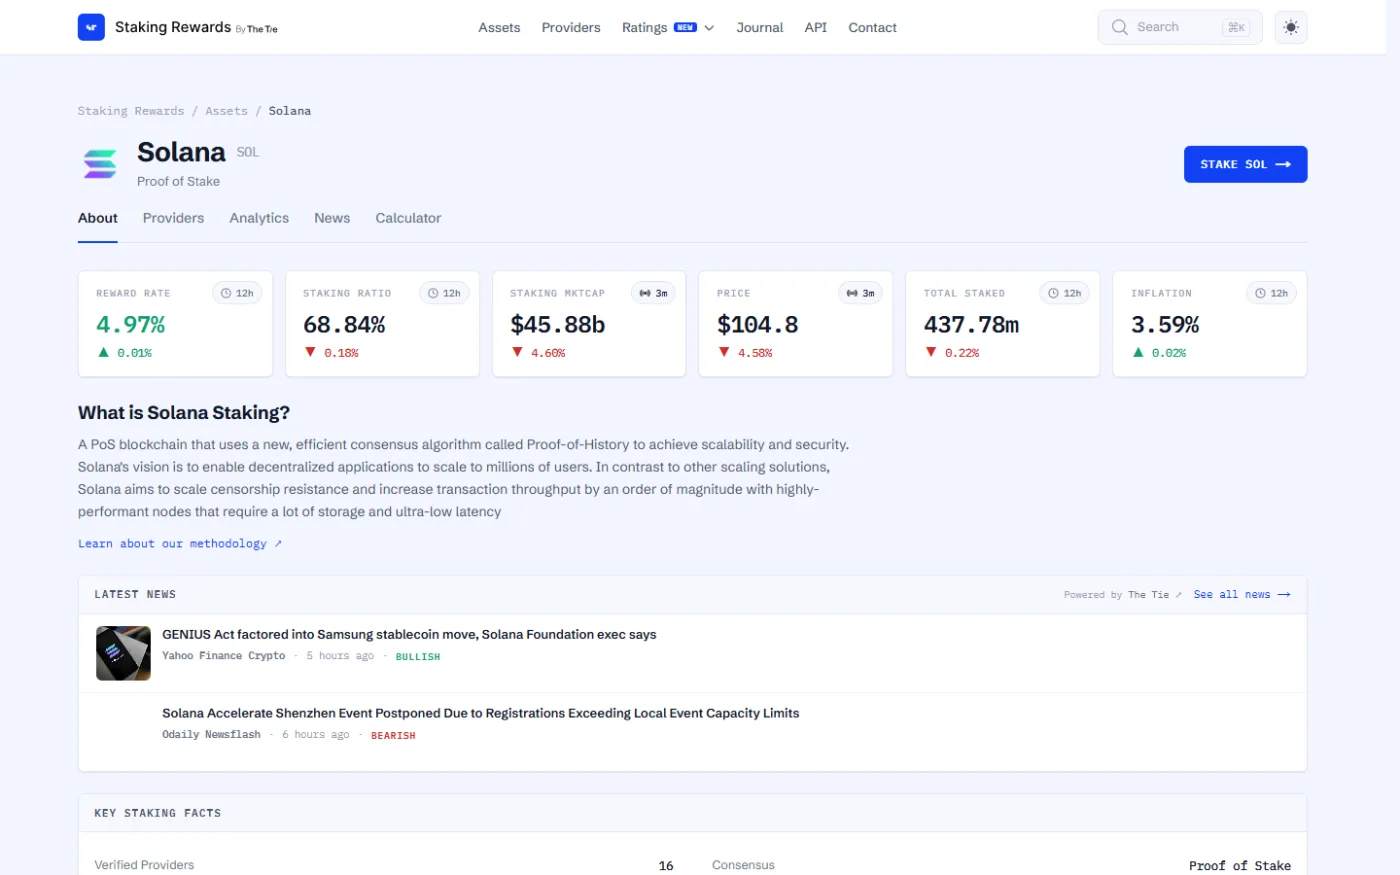Image resolution: width=1400 pixels, height=875 pixels.
Task: Click the 3m live badge on Staking Mktcap card
Action: [654, 293]
